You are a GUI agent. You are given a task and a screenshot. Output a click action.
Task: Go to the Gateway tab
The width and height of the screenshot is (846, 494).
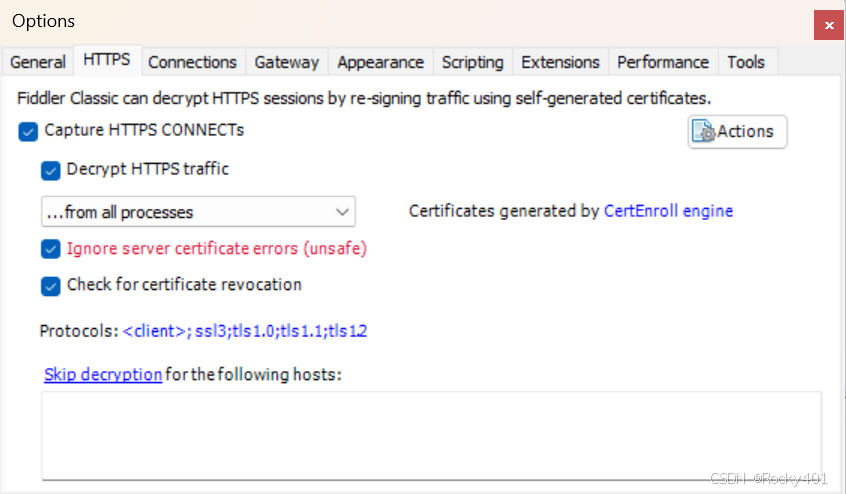pos(286,62)
